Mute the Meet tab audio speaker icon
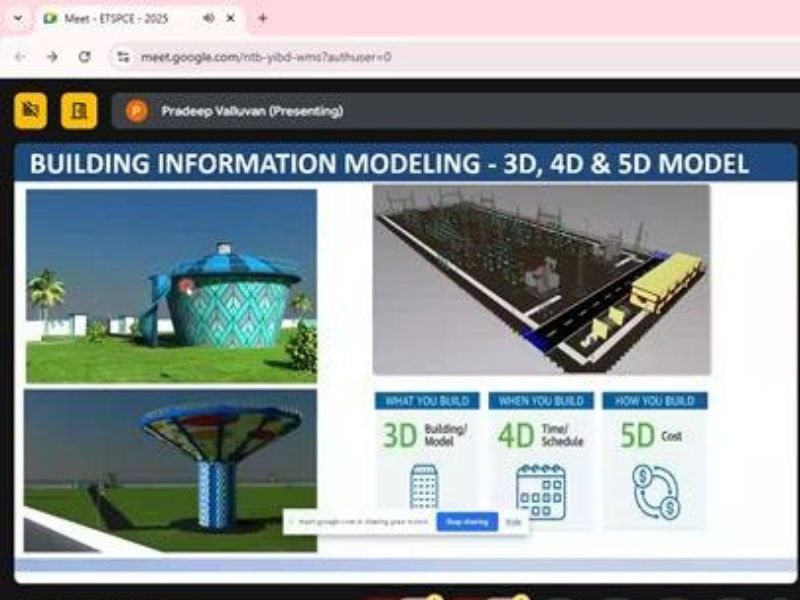Viewport: 800px width, 600px height. (x=208, y=18)
